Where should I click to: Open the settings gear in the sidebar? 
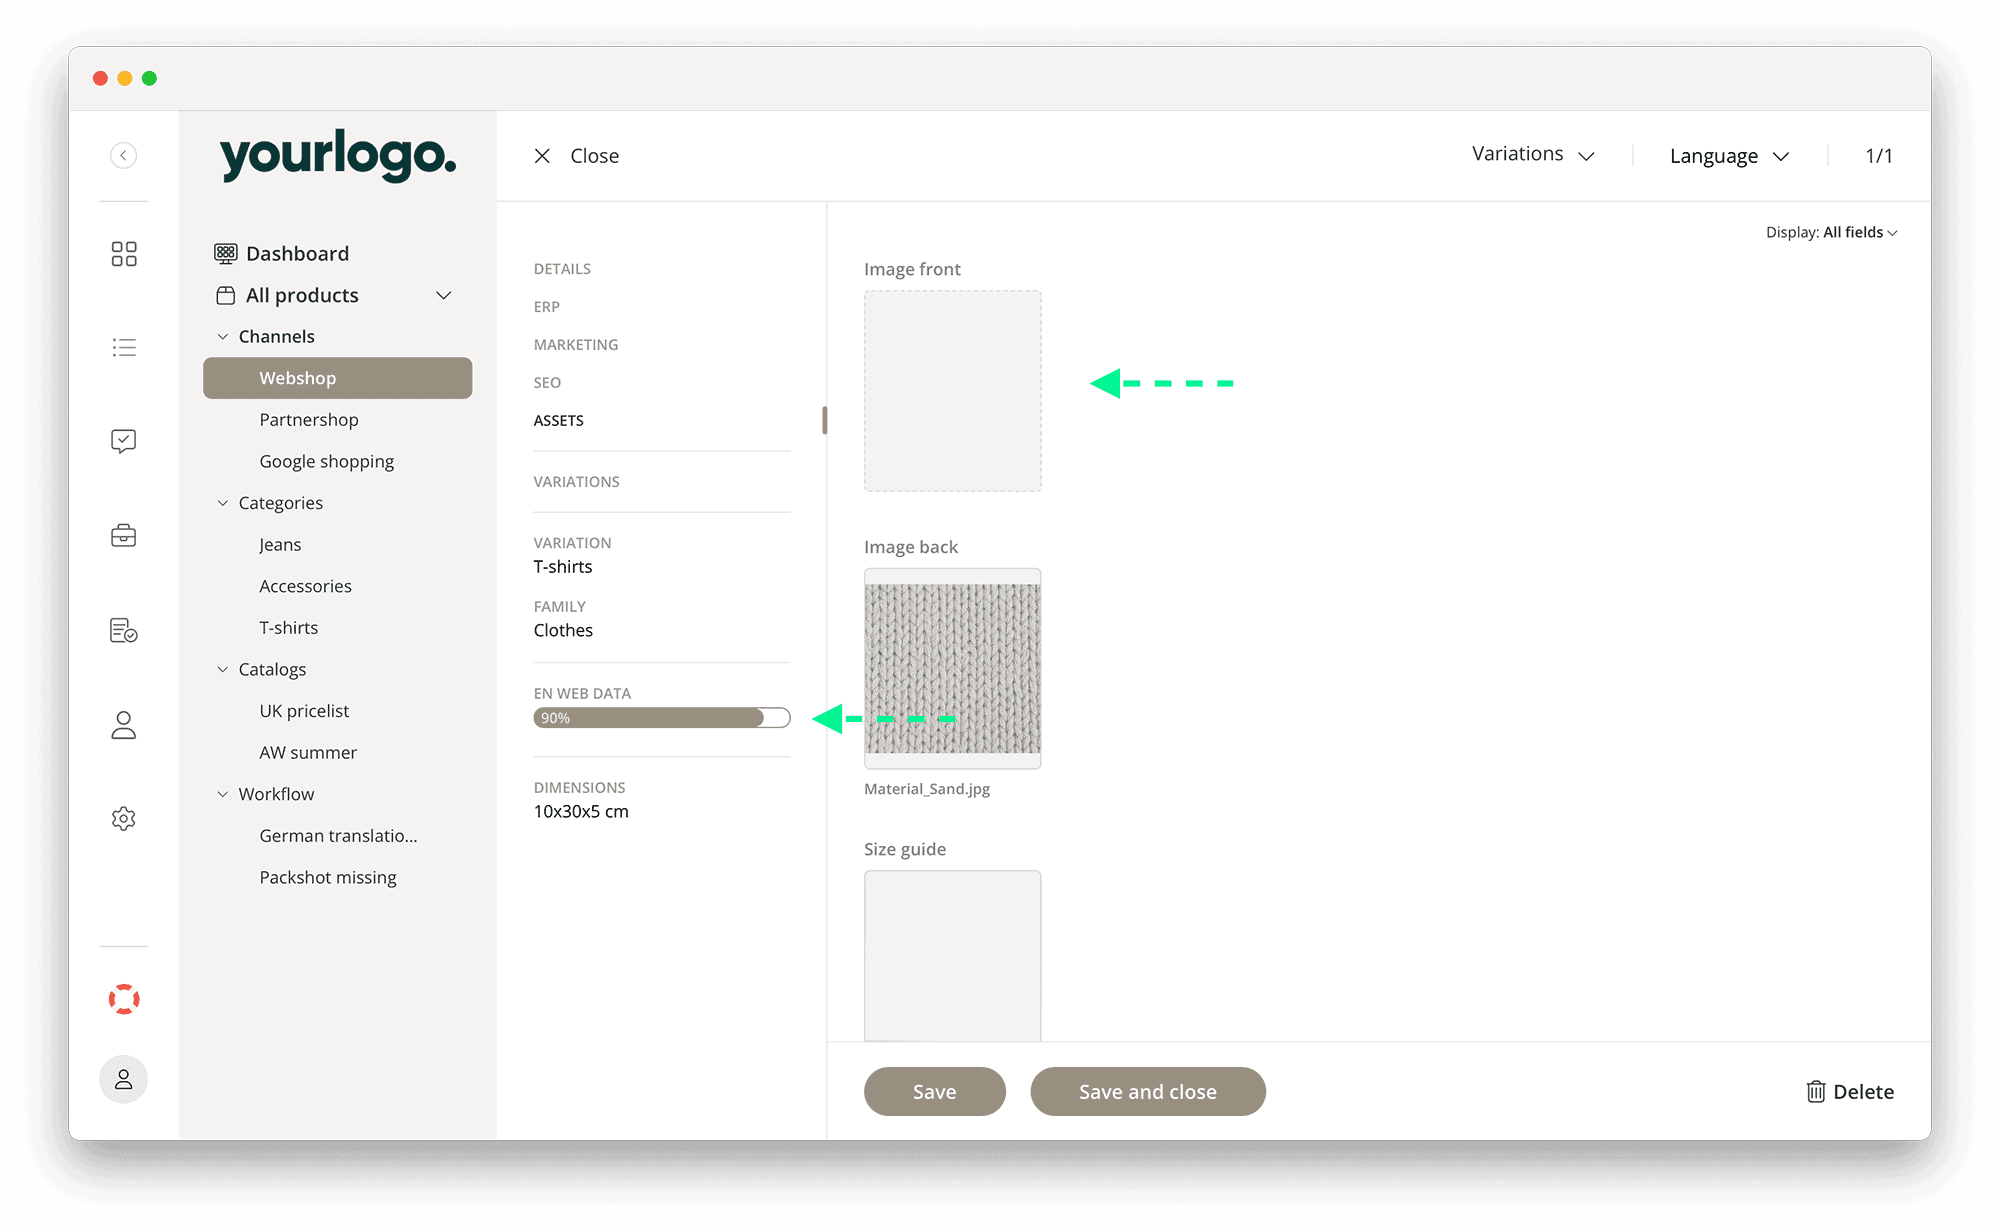[123, 818]
